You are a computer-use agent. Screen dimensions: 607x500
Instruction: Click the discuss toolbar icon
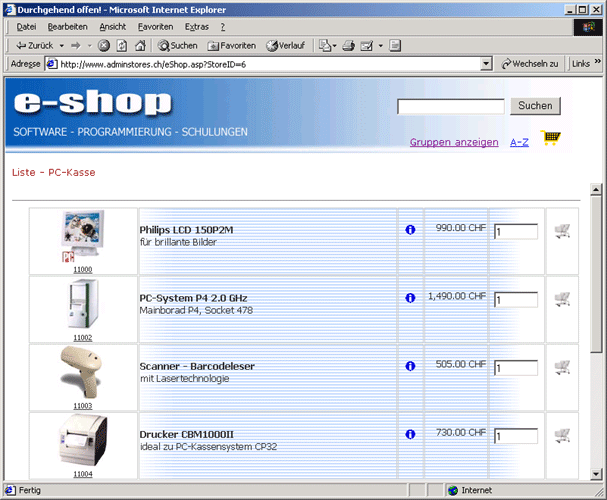[x=395, y=46]
